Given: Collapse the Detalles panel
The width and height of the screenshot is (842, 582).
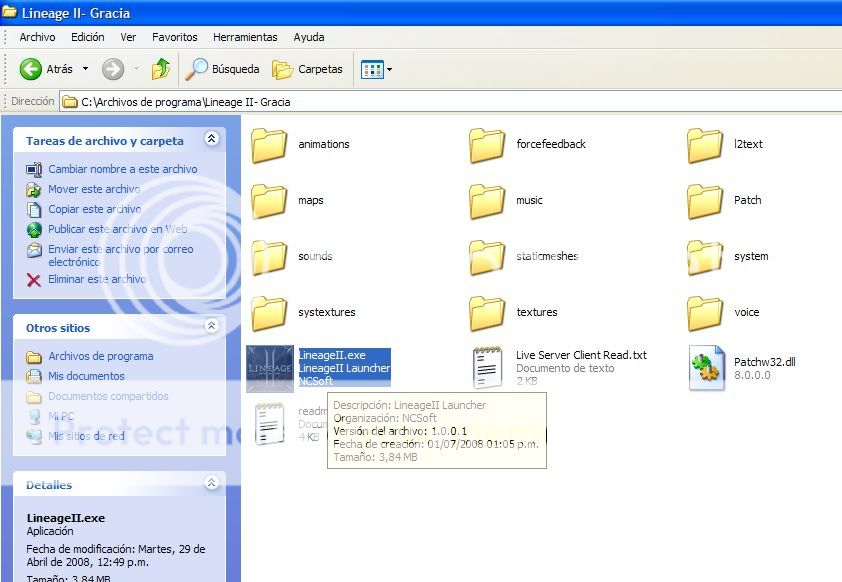Looking at the screenshot, I should pos(212,483).
